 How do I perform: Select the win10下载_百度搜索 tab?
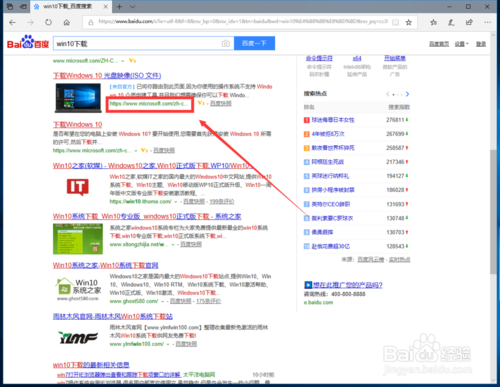[x=67, y=7]
